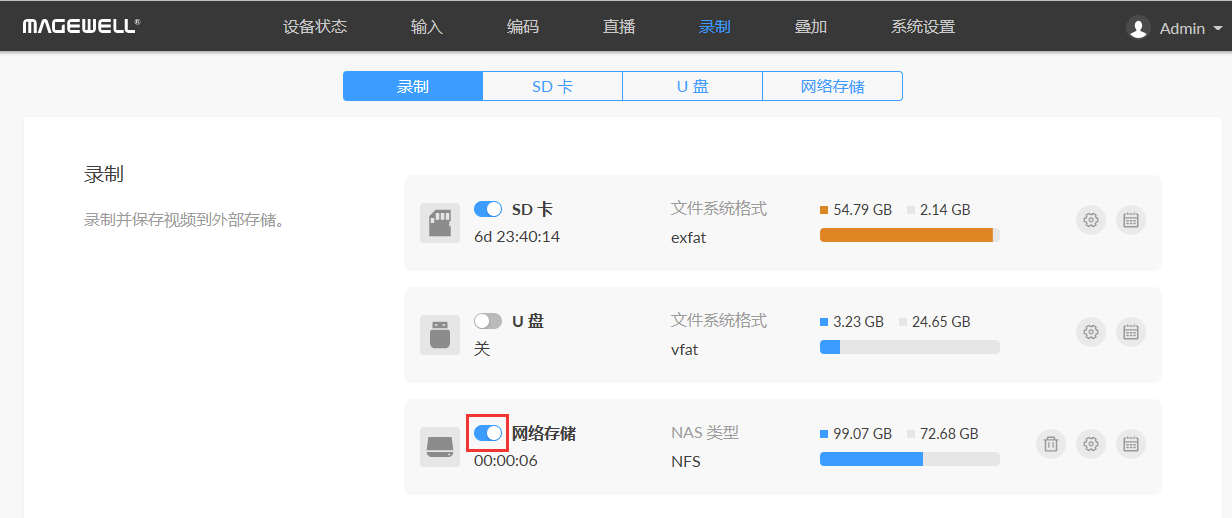The width and height of the screenshot is (1232, 518).
Task: Disable network storage recording toggle
Action: point(488,433)
